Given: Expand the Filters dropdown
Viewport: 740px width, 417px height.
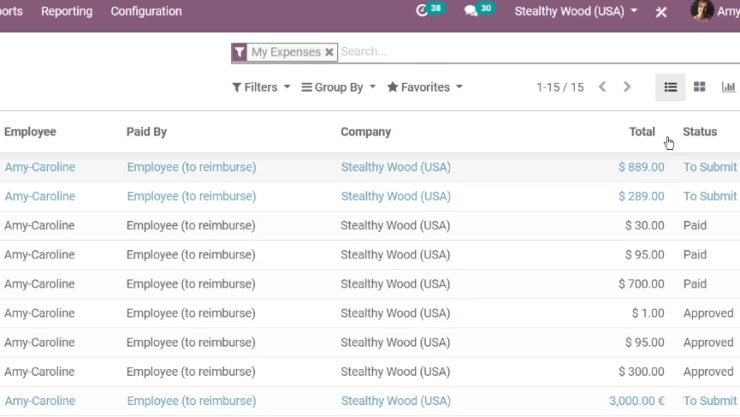Looking at the screenshot, I should tap(261, 87).
